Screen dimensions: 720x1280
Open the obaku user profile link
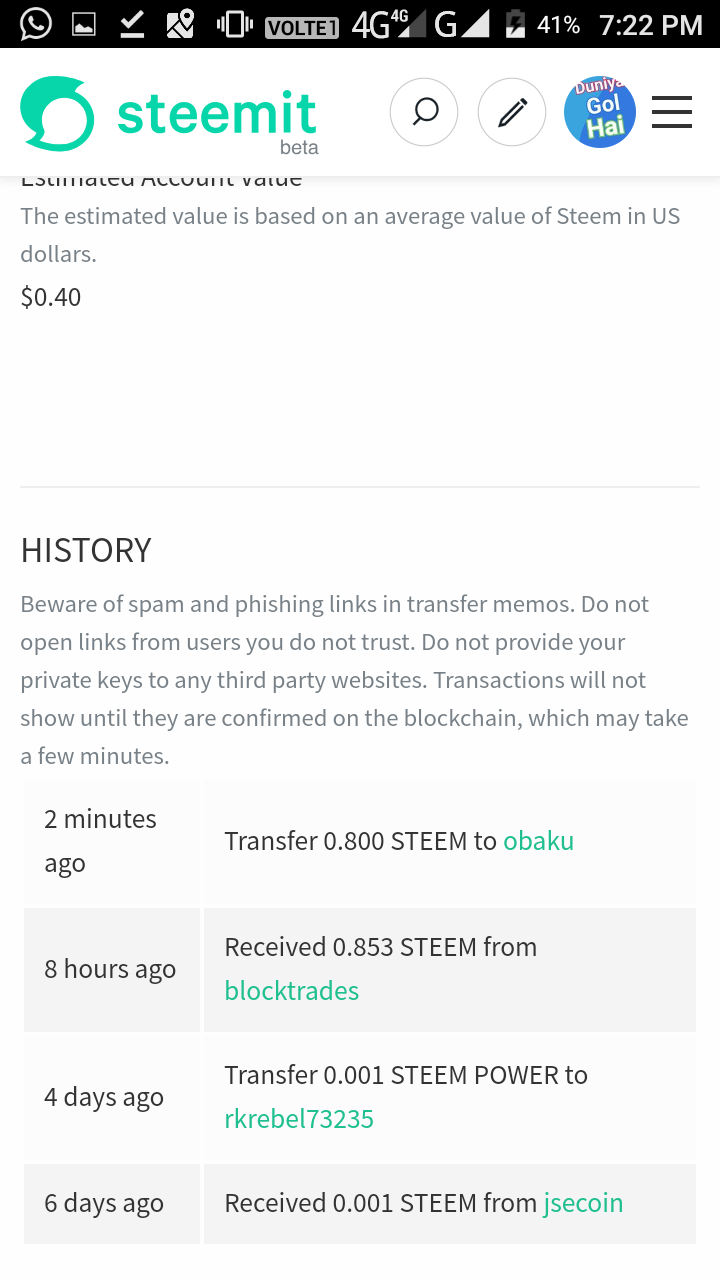coord(538,841)
